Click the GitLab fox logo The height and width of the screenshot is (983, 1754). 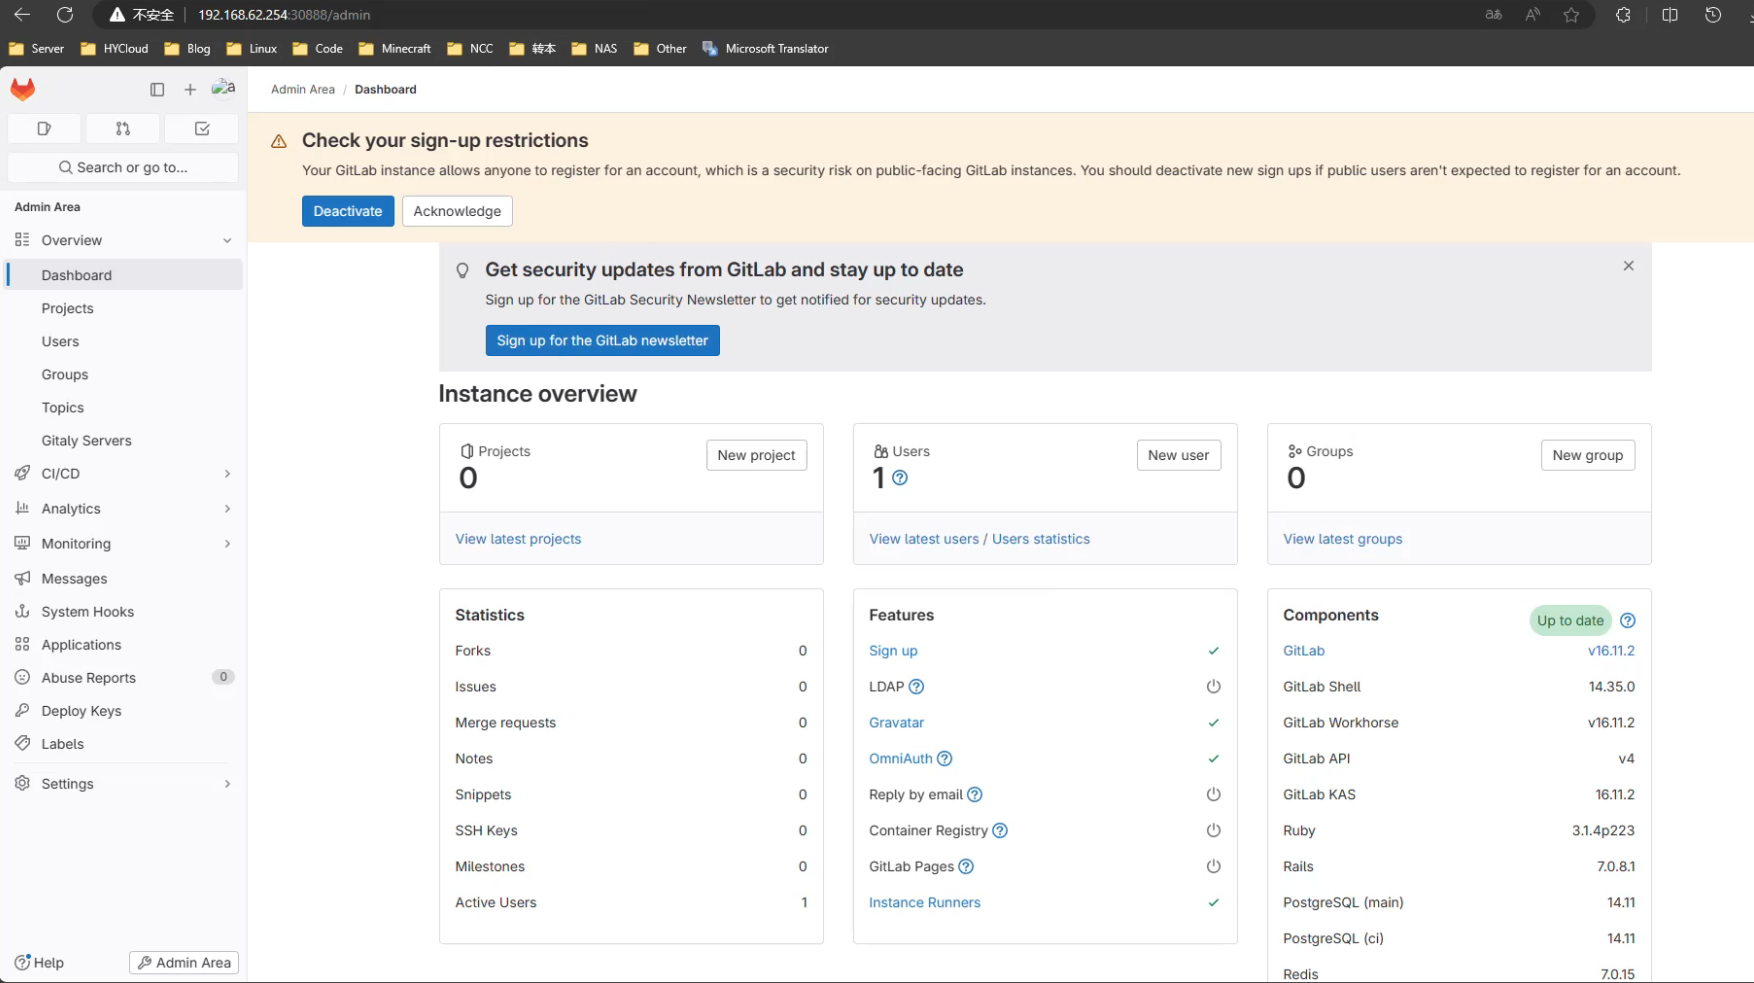click(x=23, y=89)
